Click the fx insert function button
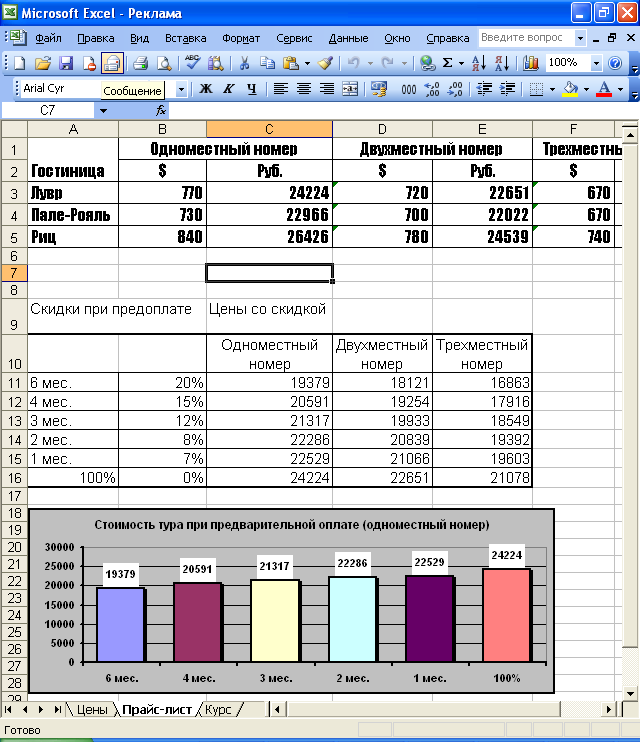This screenshot has width=640, height=742. pos(161,111)
